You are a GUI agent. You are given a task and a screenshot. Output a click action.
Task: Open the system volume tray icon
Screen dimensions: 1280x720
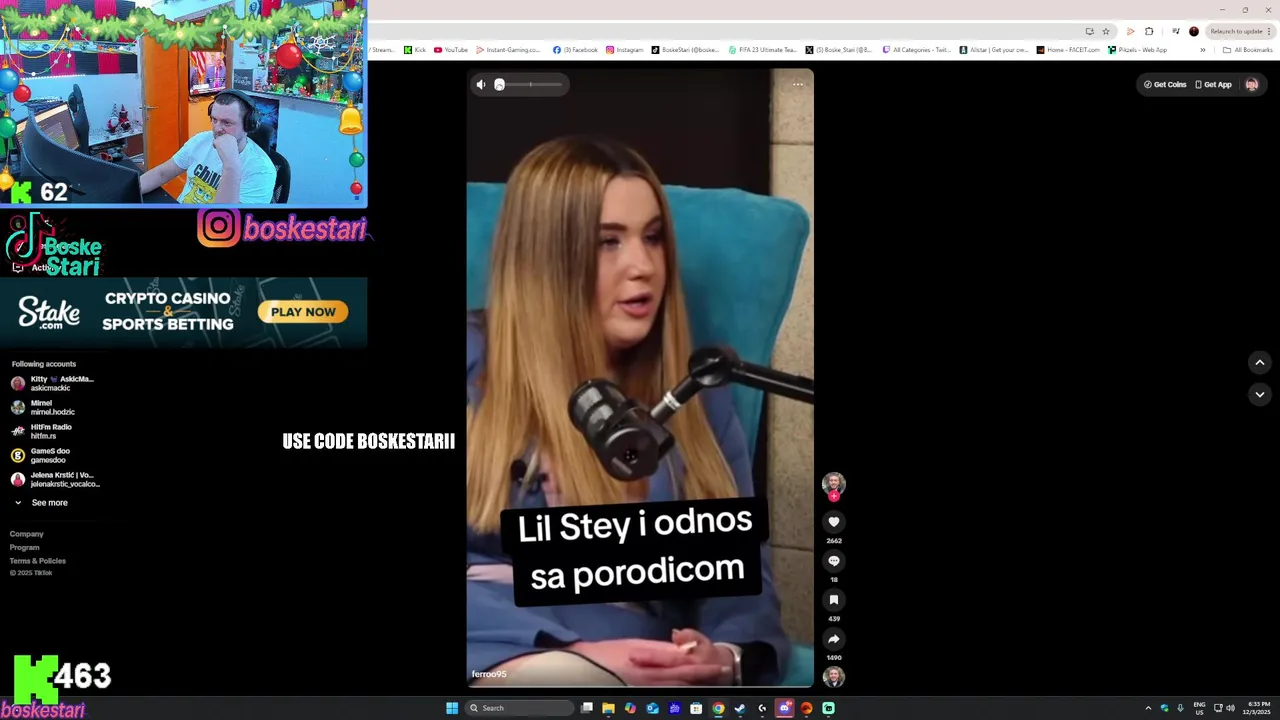(x=1230, y=708)
